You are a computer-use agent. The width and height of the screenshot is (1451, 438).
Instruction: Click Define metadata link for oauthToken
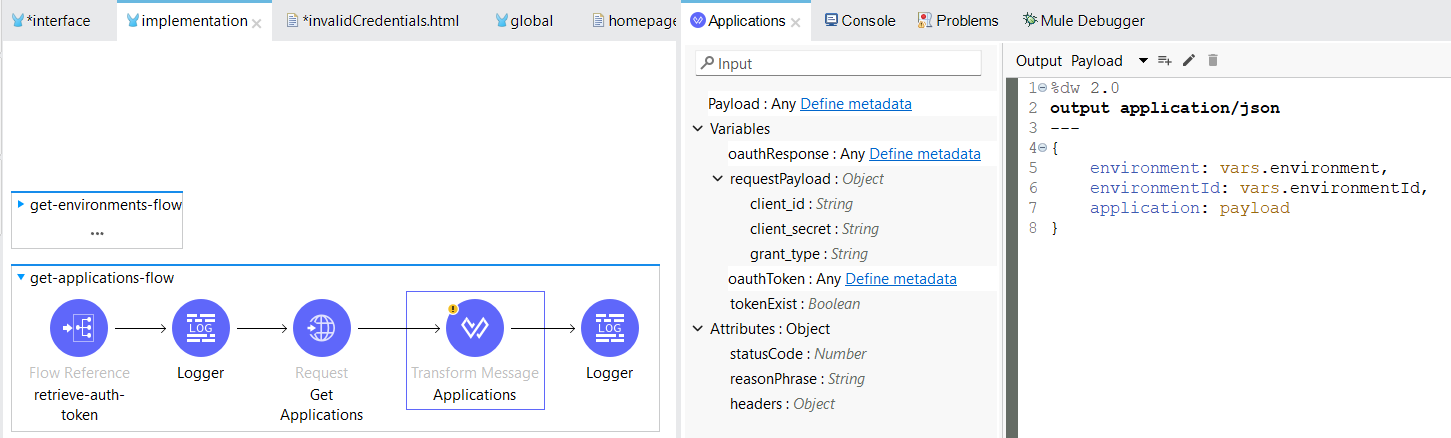point(901,279)
